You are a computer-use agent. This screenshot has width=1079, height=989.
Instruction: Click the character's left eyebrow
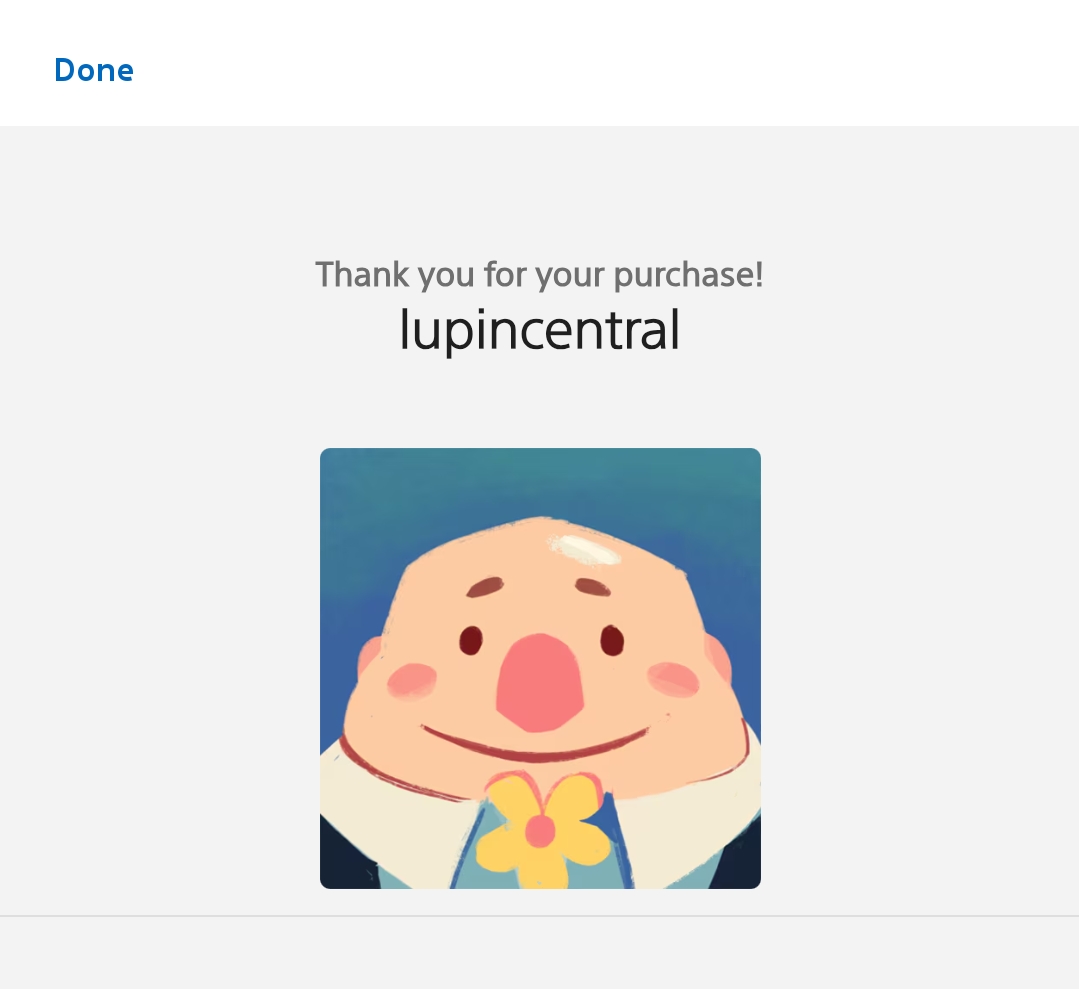tap(486, 587)
